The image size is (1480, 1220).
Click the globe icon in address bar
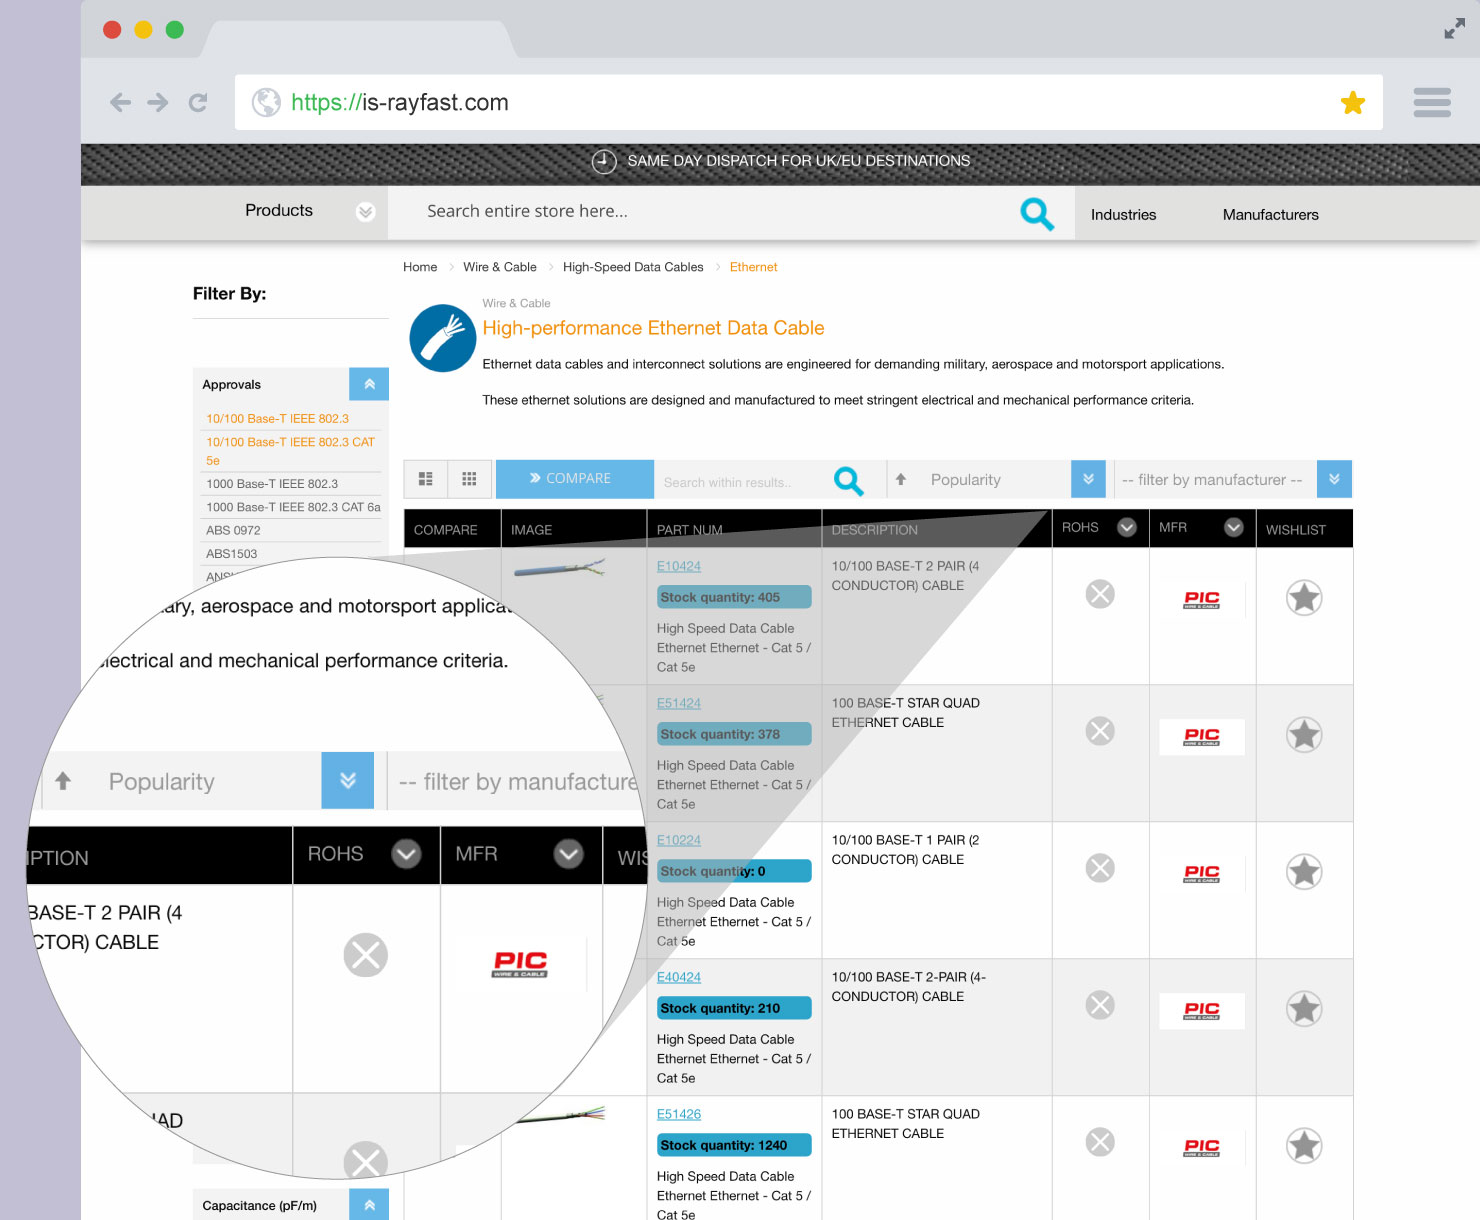pos(266,102)
